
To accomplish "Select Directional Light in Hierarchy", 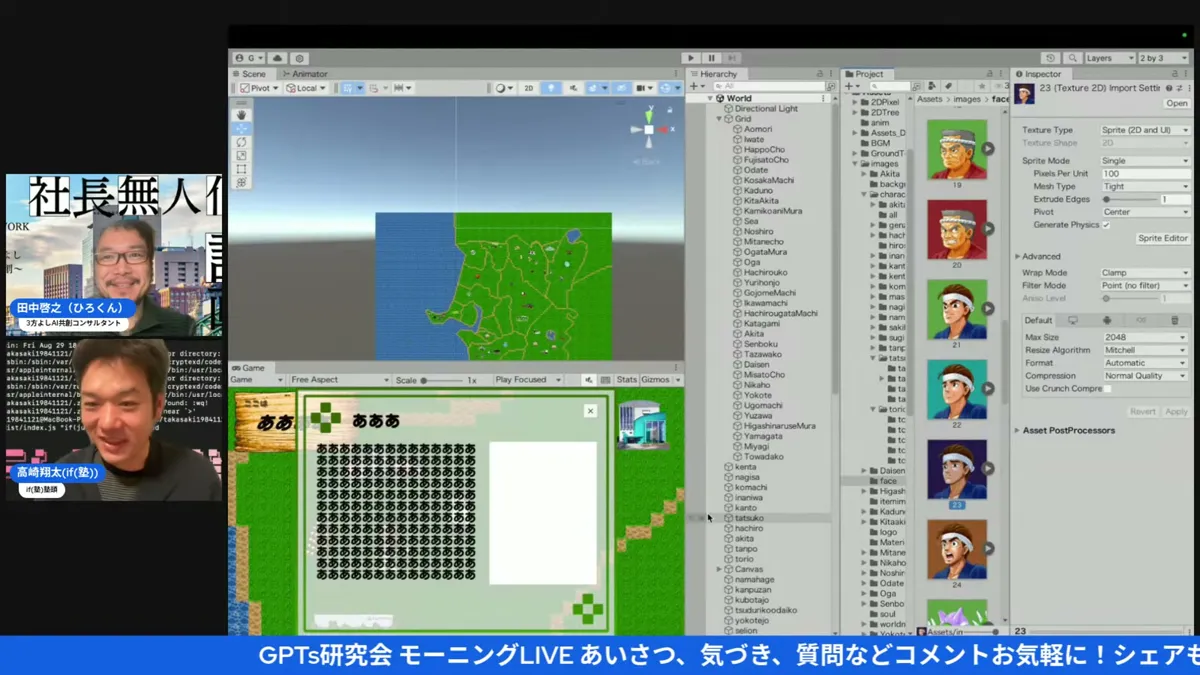I will (766, 109).
